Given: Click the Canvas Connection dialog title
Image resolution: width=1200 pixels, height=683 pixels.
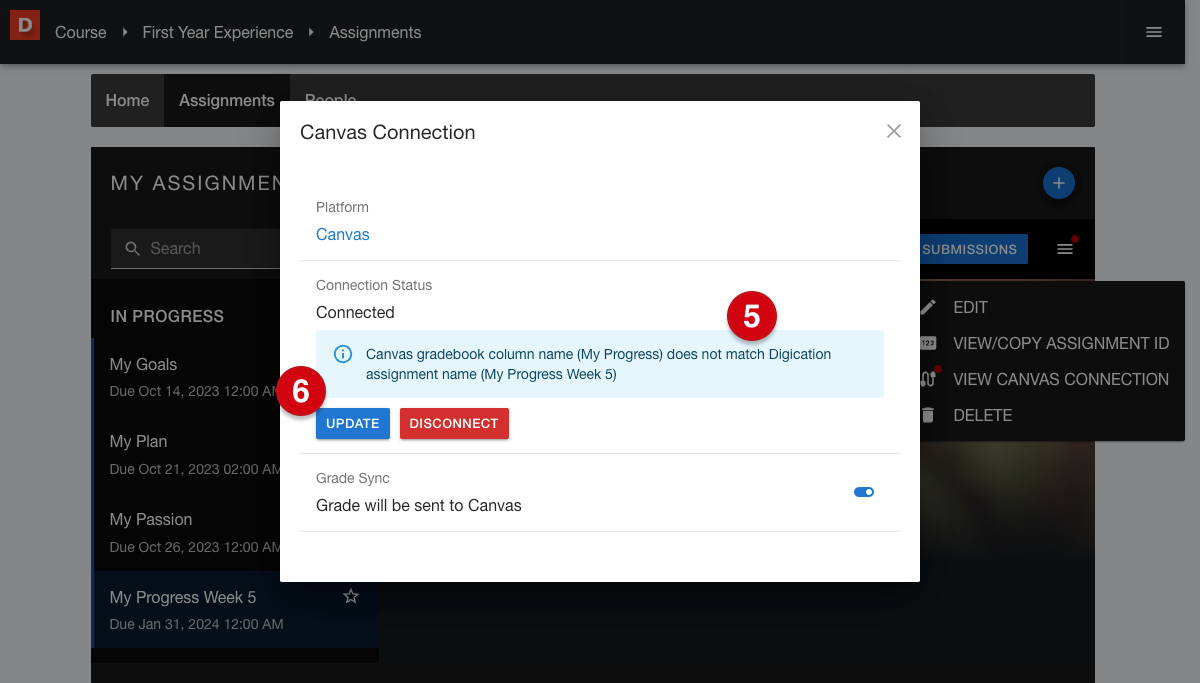Looking at the screenshot, I should point(388,132).
